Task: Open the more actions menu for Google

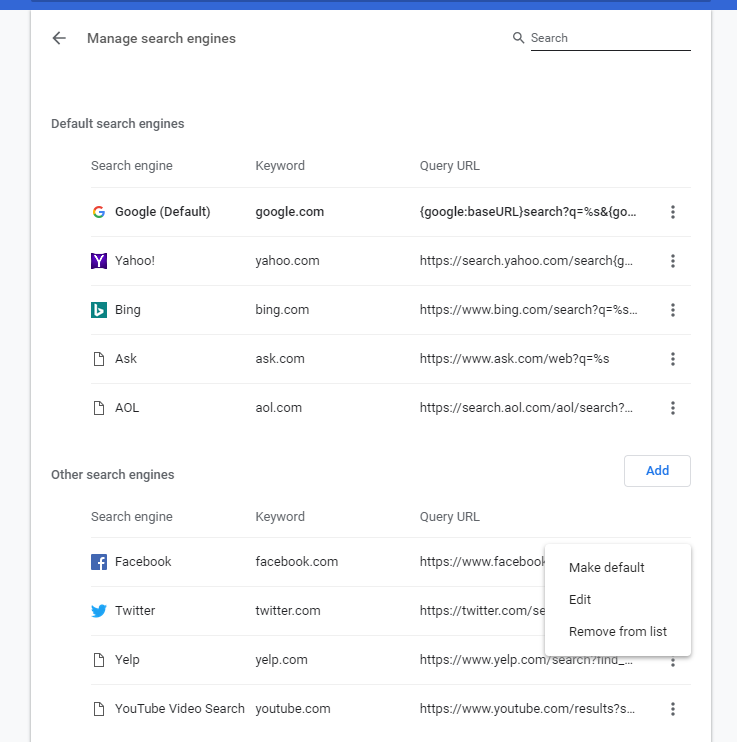Action: (x=673, y=212)
